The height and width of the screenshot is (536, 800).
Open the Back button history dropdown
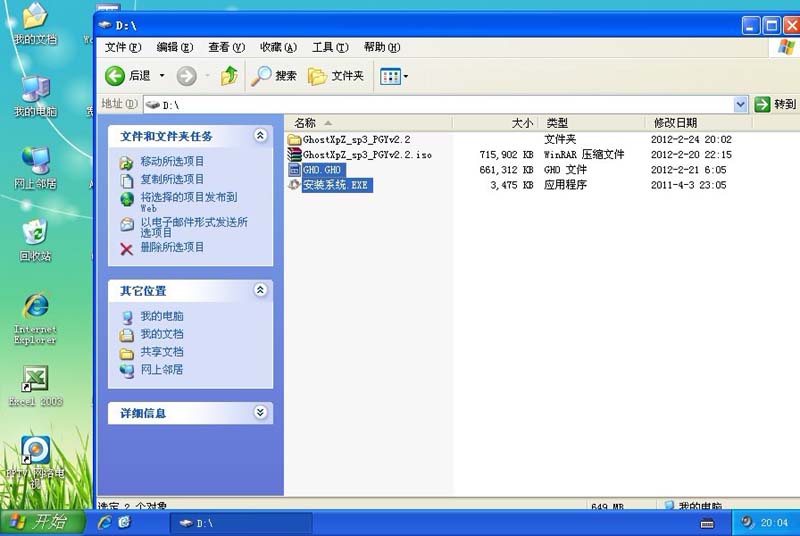pyautogui.click(x=162, y=76)
